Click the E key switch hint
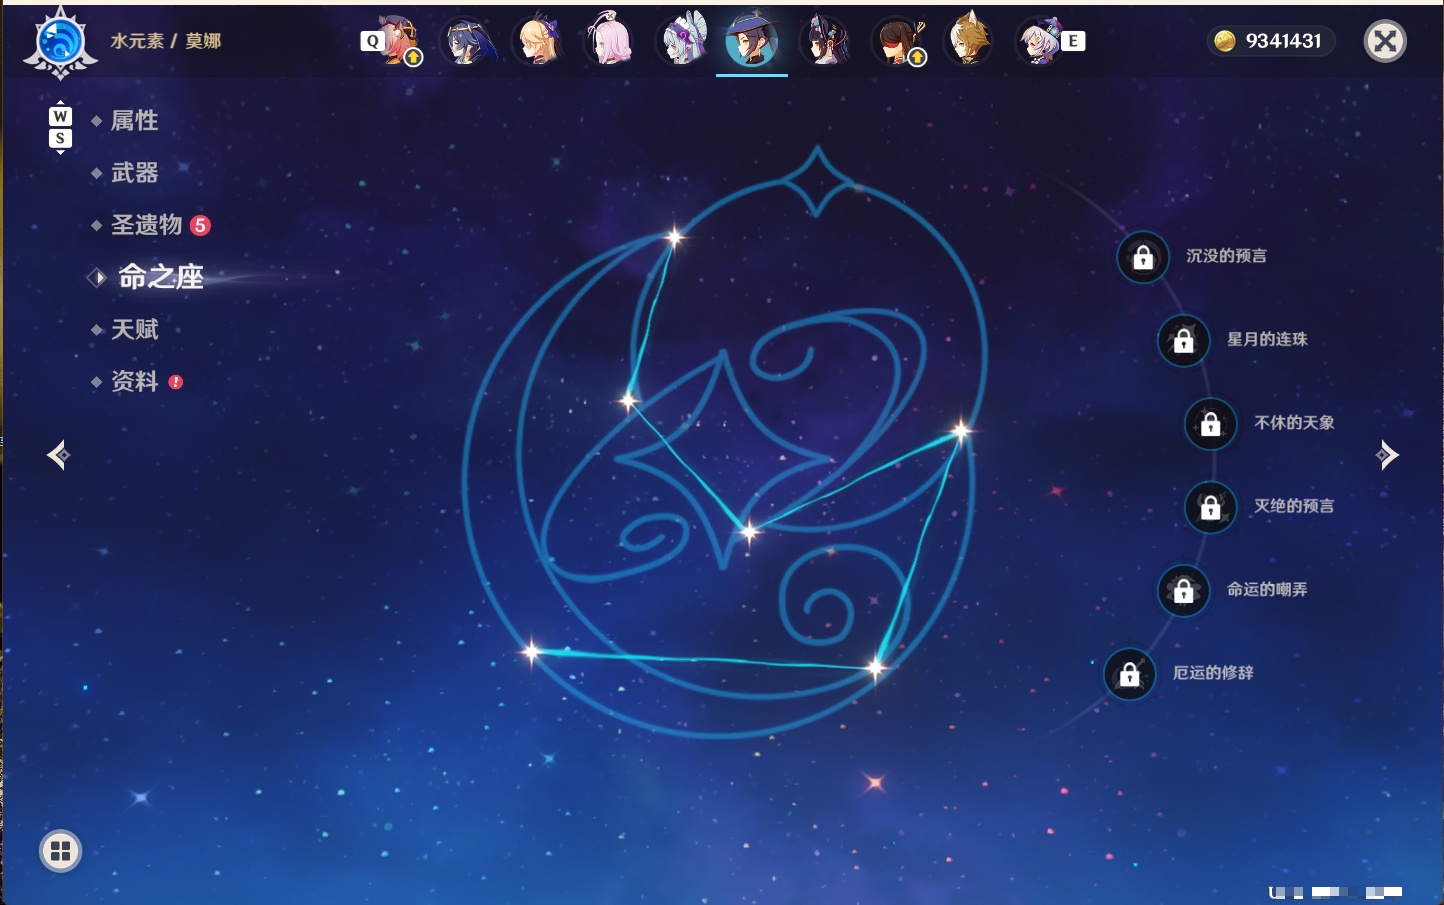The image size is (1444, 905). [1073, 41]
